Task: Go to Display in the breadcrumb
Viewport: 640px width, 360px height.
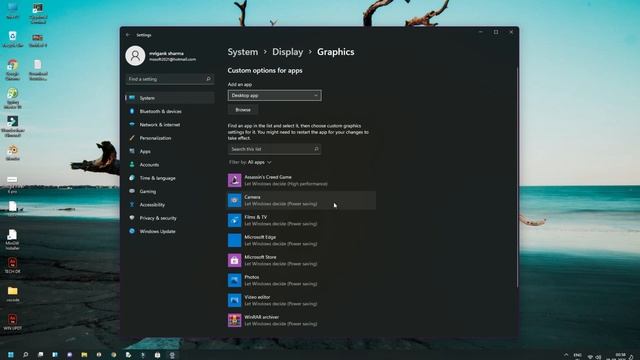Action: pyautogui.click(x=288, y=52)
